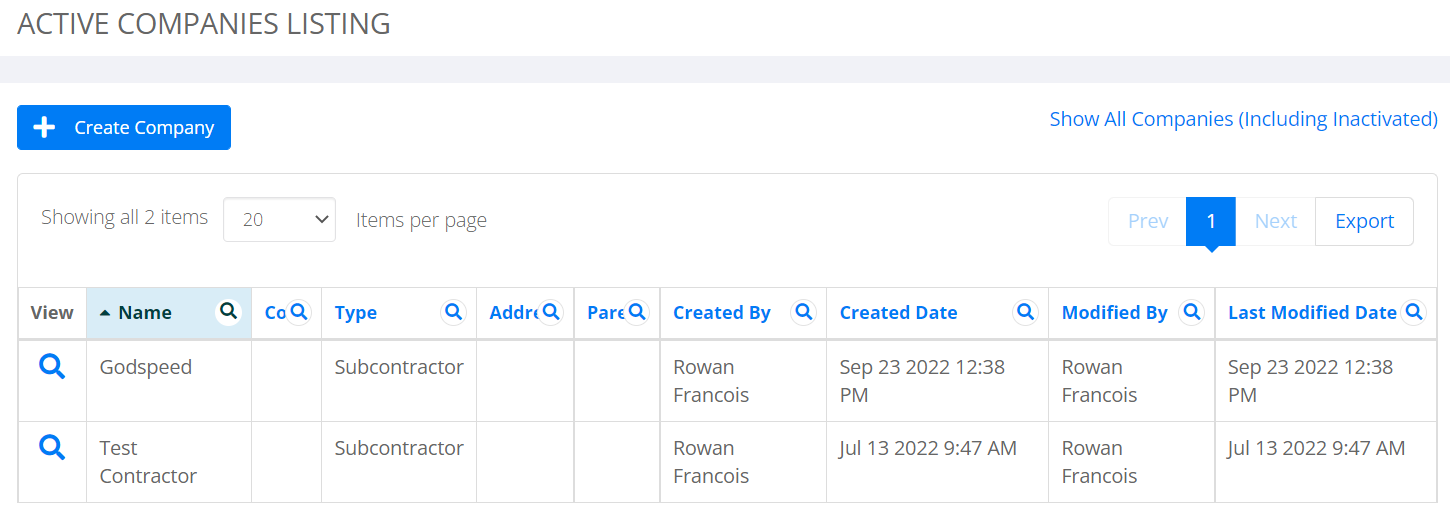Open the Address column search icon
The width and height of the screenshot is (1450, 511).
(x=551, y=312)
